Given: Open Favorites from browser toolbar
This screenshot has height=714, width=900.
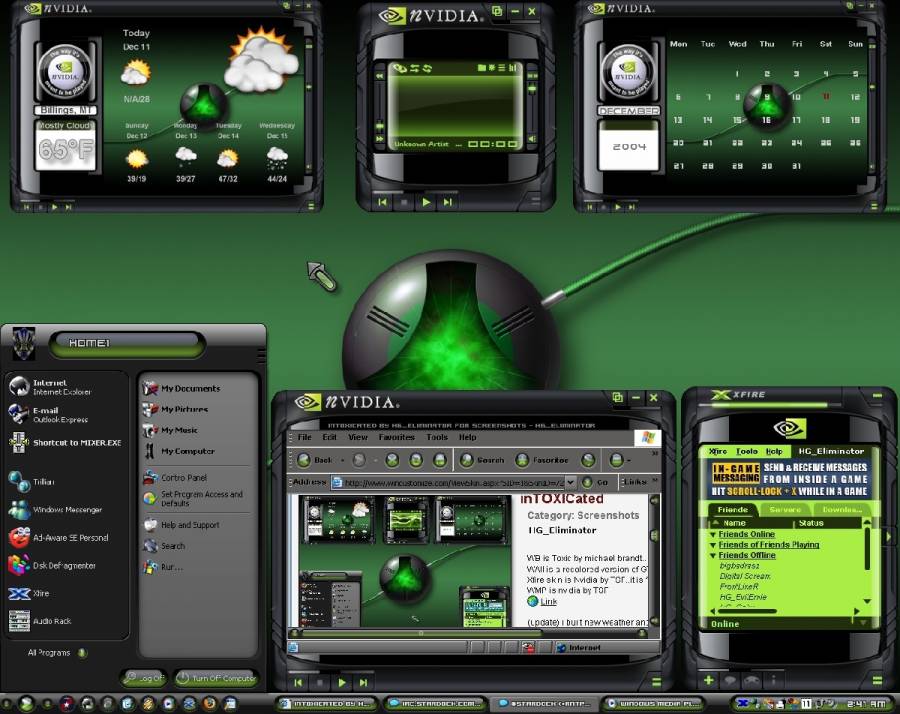Looking at the screenshot, I should click(x=542, y=460).
